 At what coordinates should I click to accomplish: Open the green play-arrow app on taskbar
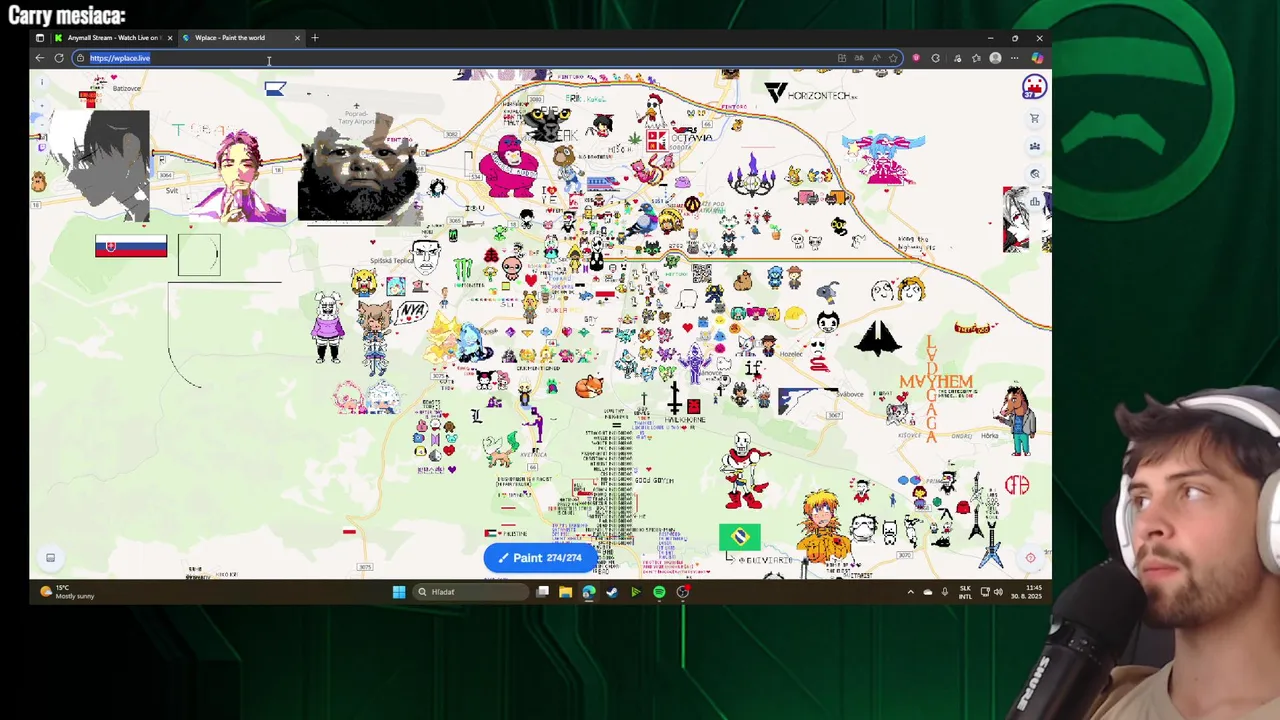coord(635,592)
